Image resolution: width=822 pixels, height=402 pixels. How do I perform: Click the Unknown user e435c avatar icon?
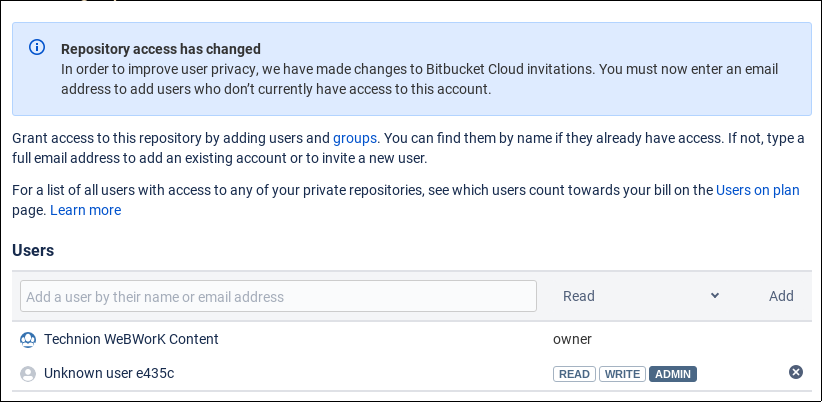tap(28, 374)
